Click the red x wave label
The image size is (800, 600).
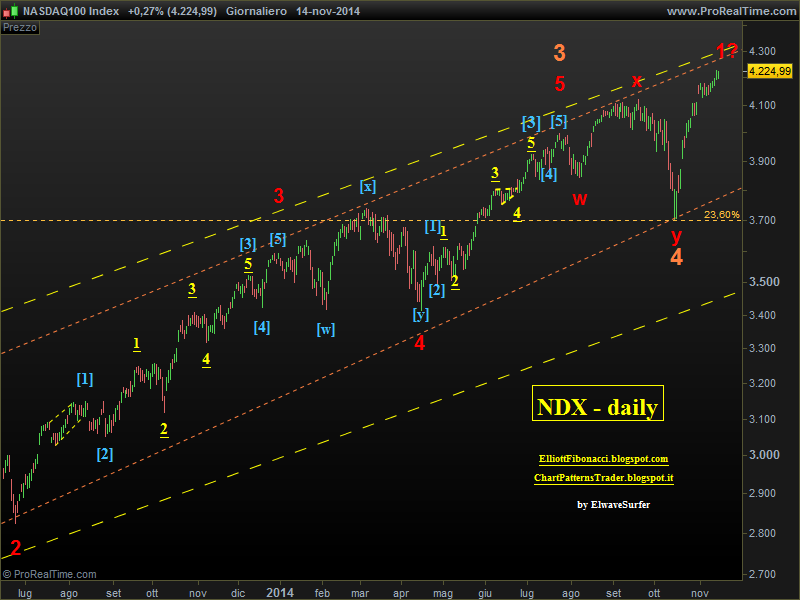[636, 81]
